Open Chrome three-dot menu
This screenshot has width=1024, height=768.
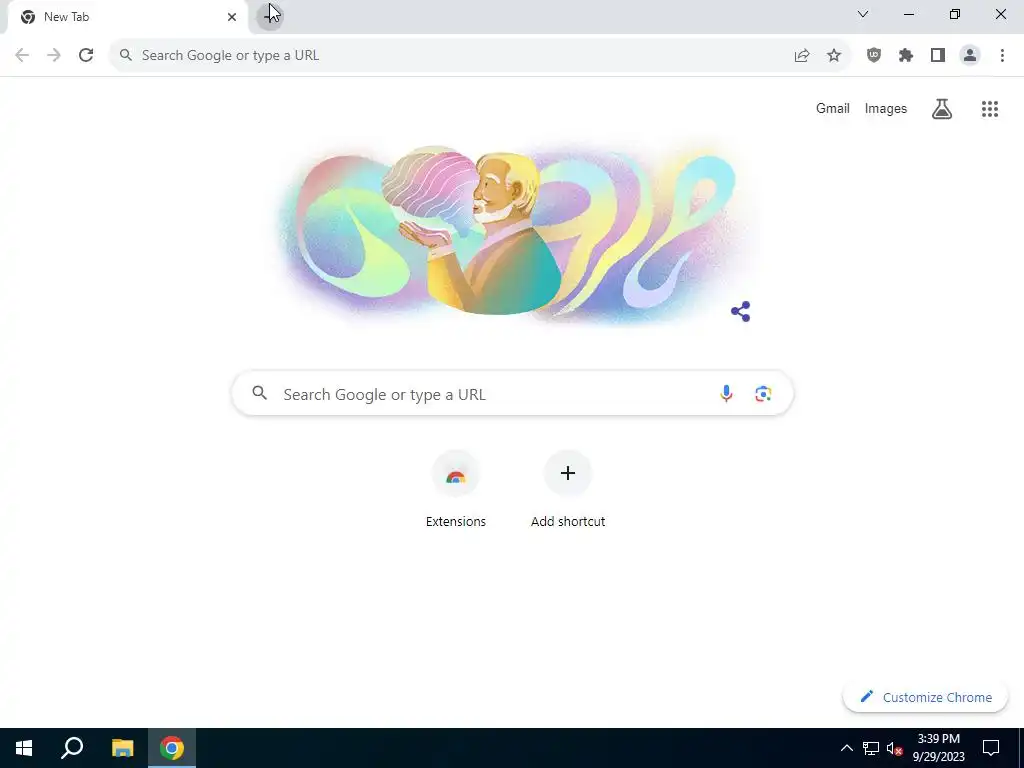click(x=1002, y=56)
